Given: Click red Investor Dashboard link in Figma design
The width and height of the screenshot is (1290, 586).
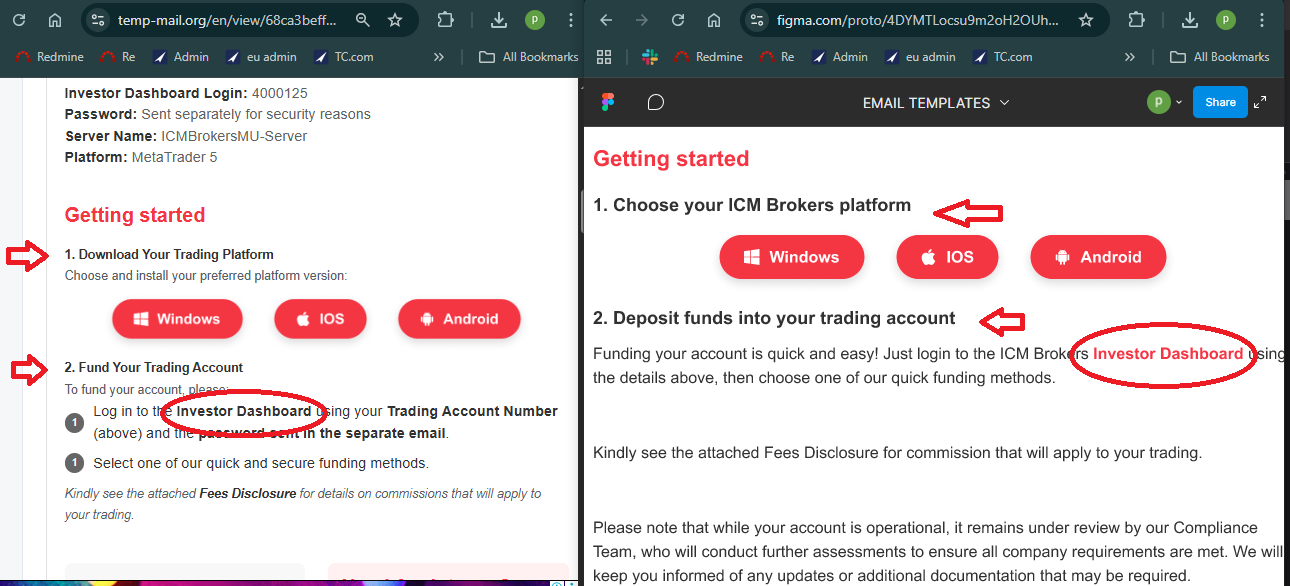Looking at the screenshot, I should pos(1167,353).
